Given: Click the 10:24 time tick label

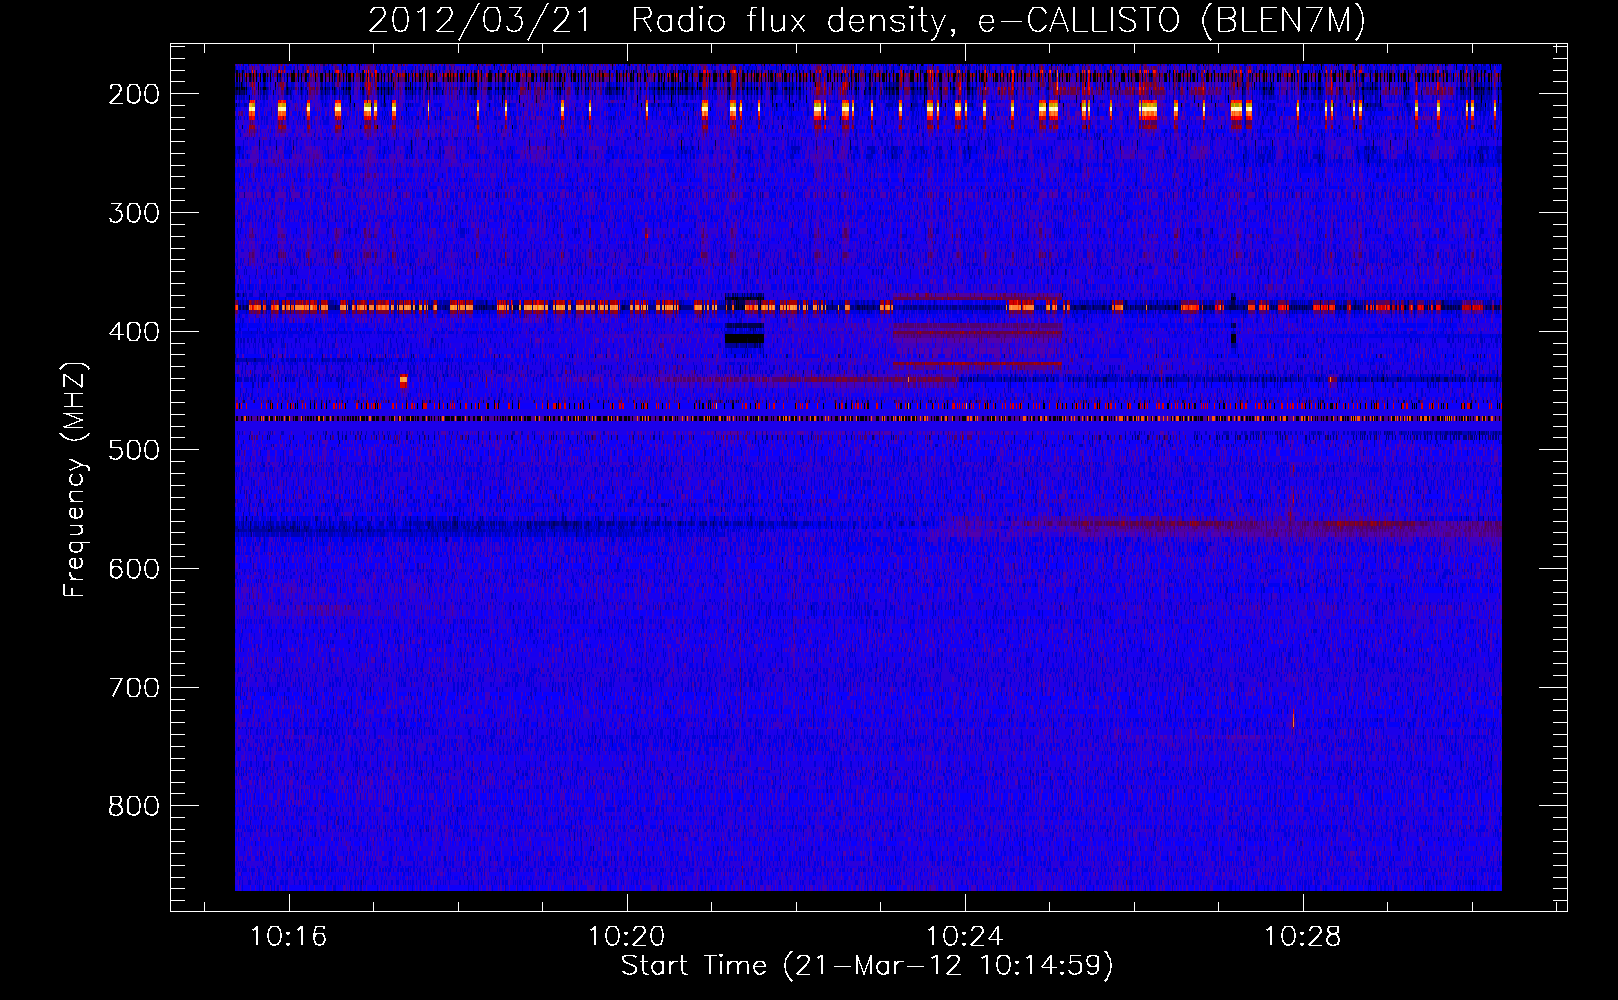Looking at the screenshot, I should (964, 937).
